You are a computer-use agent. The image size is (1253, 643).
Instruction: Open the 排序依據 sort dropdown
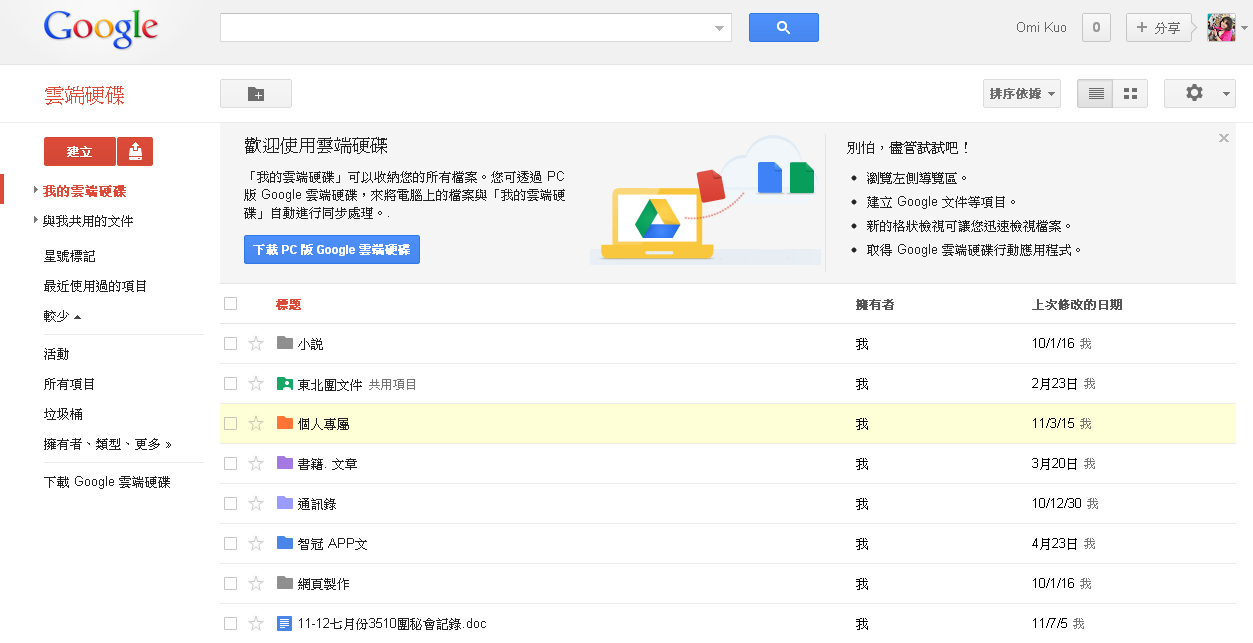coord(1022,94)
